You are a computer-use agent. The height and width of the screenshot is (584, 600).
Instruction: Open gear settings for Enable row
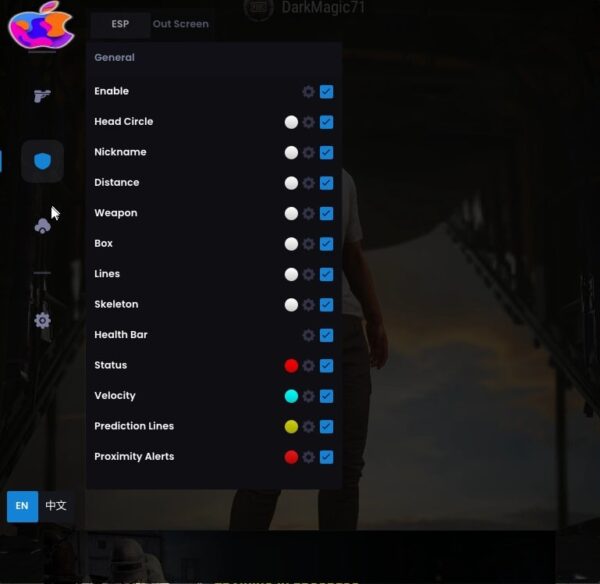coord(309,92)
